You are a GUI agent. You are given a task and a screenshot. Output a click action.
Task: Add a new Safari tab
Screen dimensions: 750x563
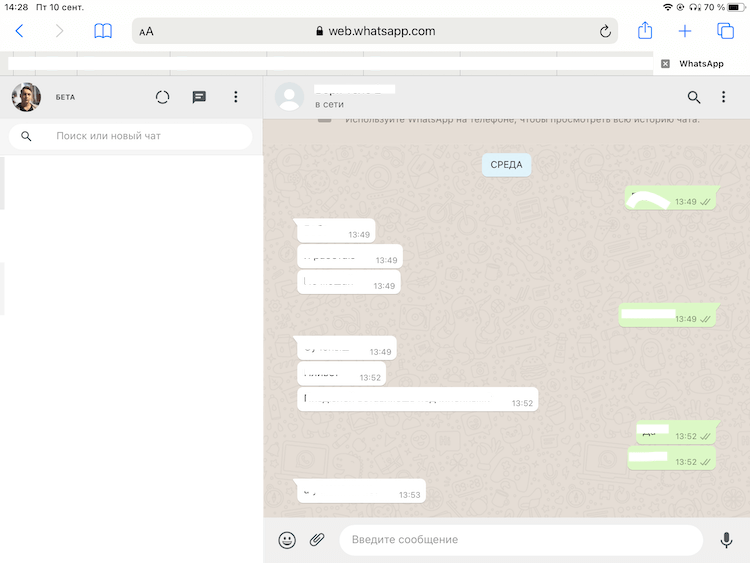[x=685, y=31]
